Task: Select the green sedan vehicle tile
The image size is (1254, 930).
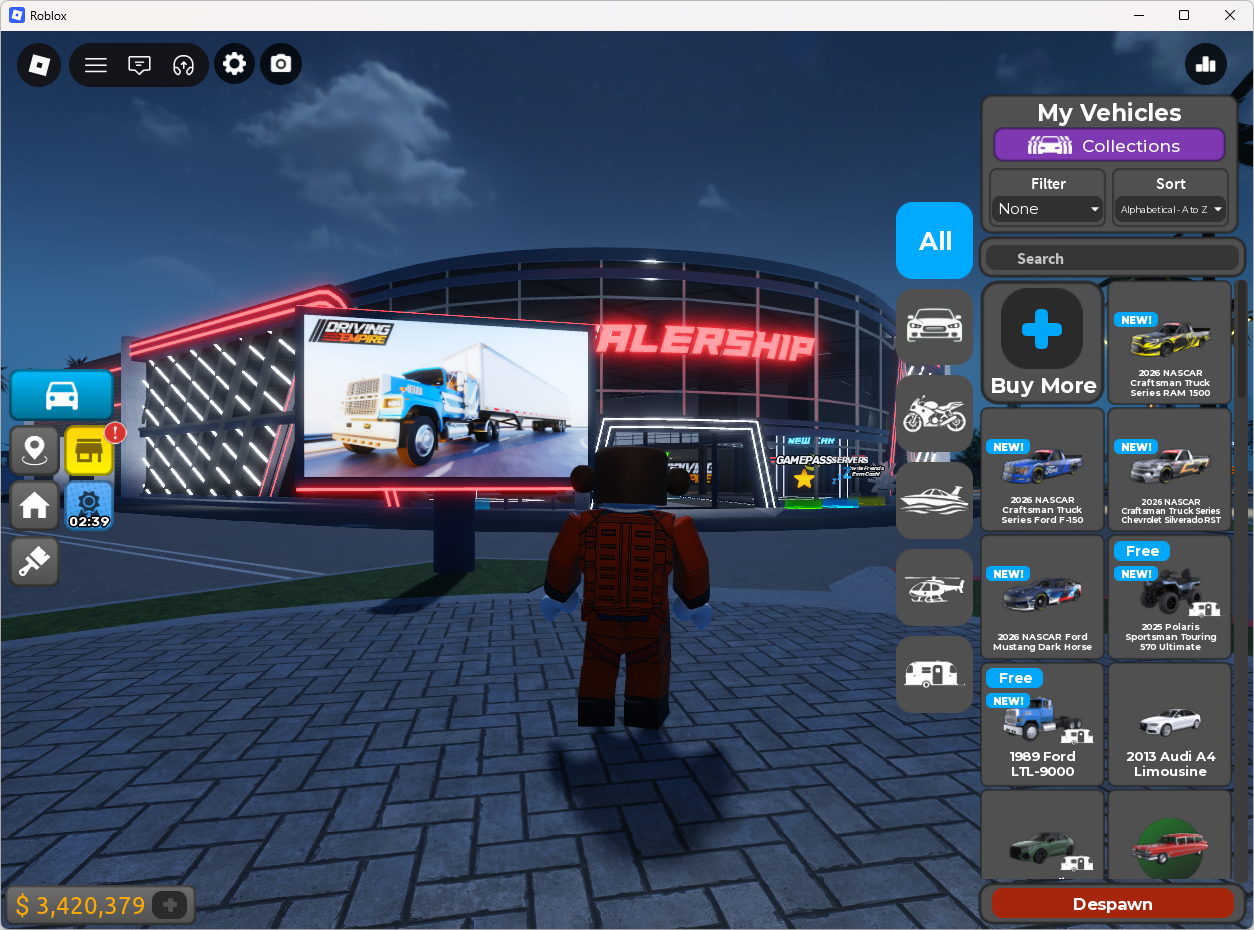Action: [1043, 836]
